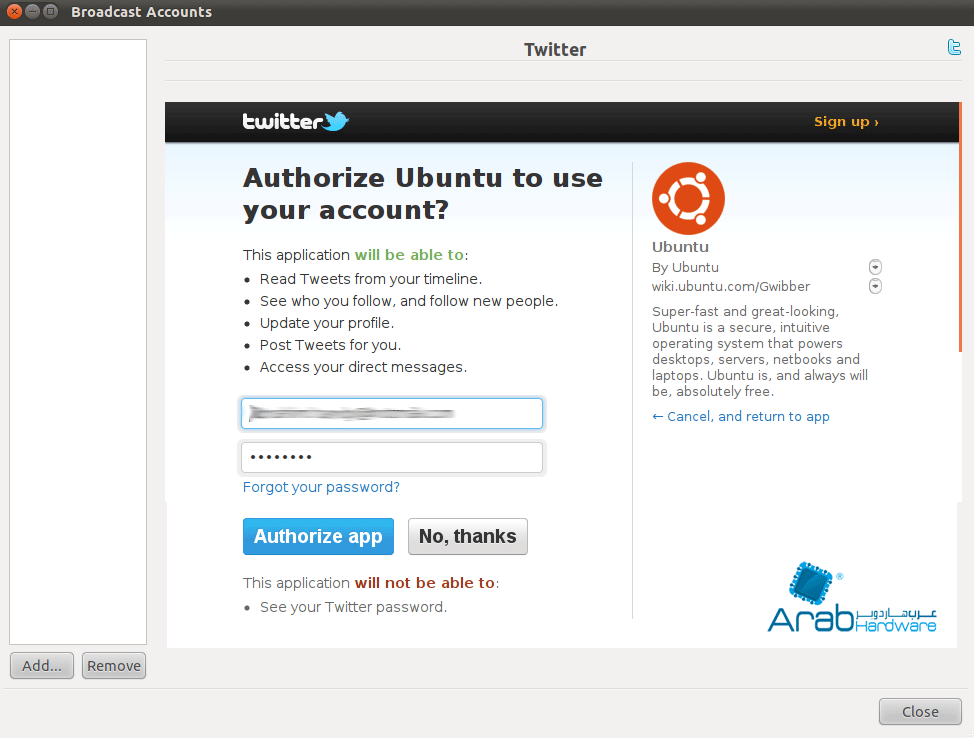Click the 'By Ubuntu' text
Screen dimensions: 974x738
(685, 268)
